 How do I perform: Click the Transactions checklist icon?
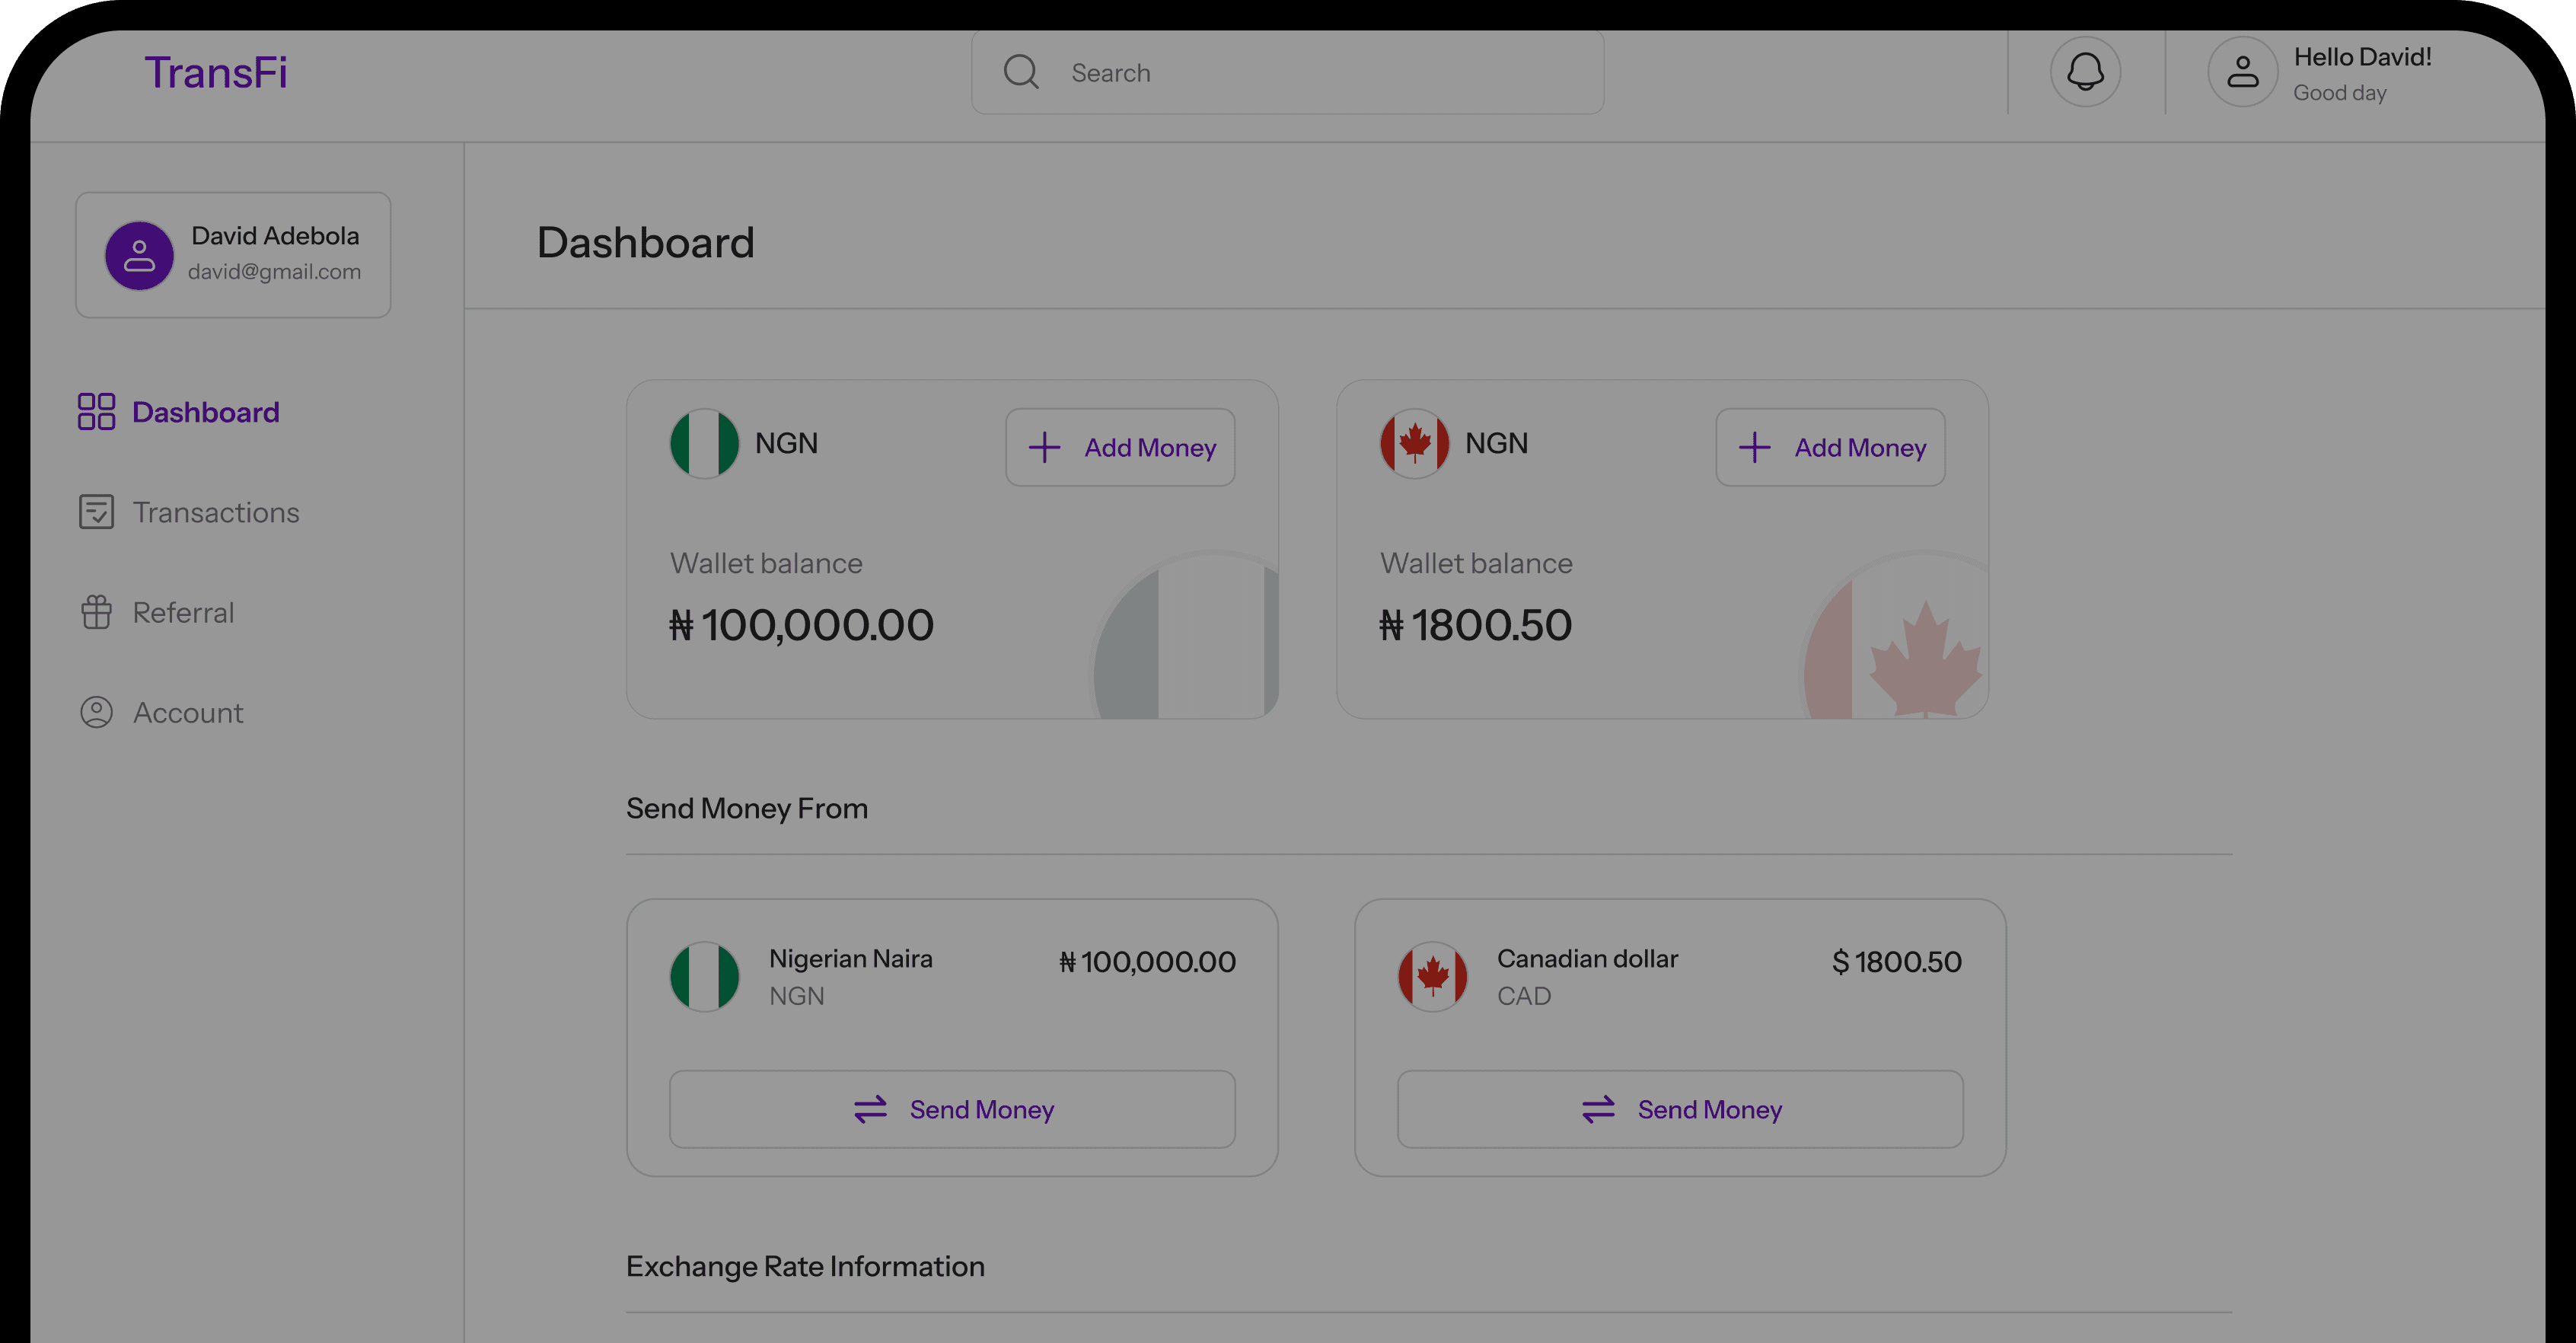point(96,511)
